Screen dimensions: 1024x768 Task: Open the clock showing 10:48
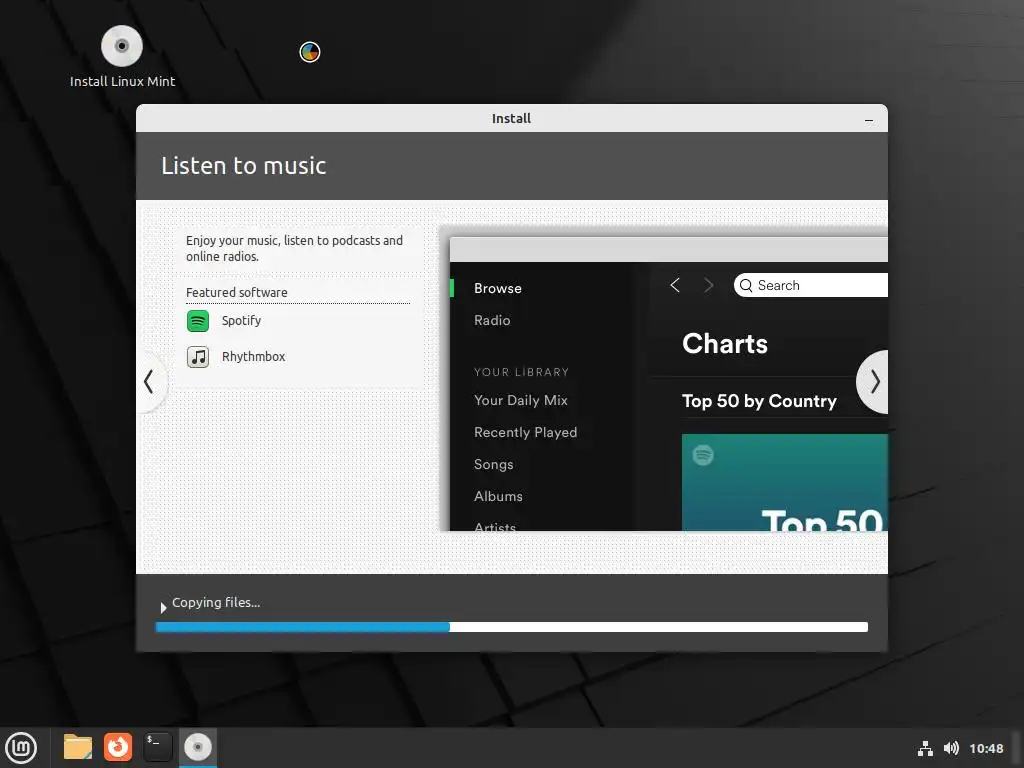click(986, 748)
